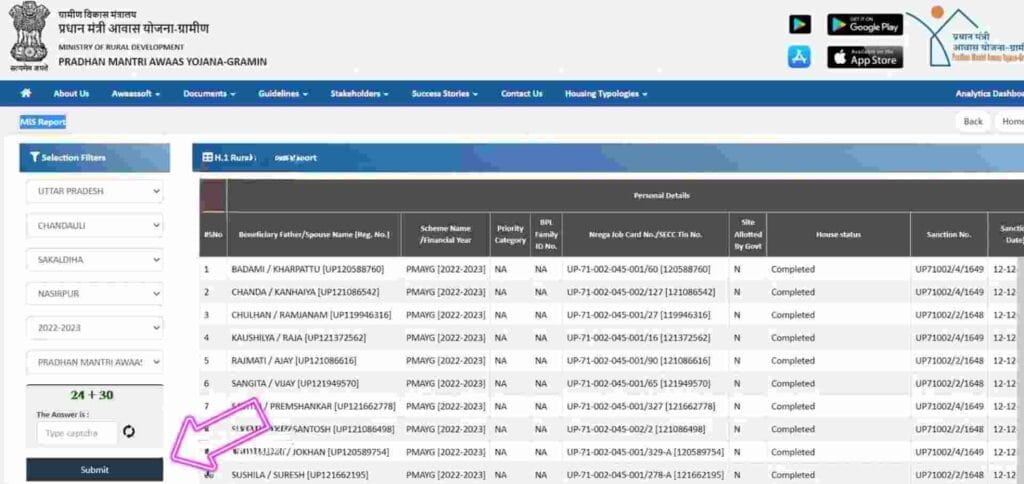
Task: Click the Back button
Action: pos(972,121)
